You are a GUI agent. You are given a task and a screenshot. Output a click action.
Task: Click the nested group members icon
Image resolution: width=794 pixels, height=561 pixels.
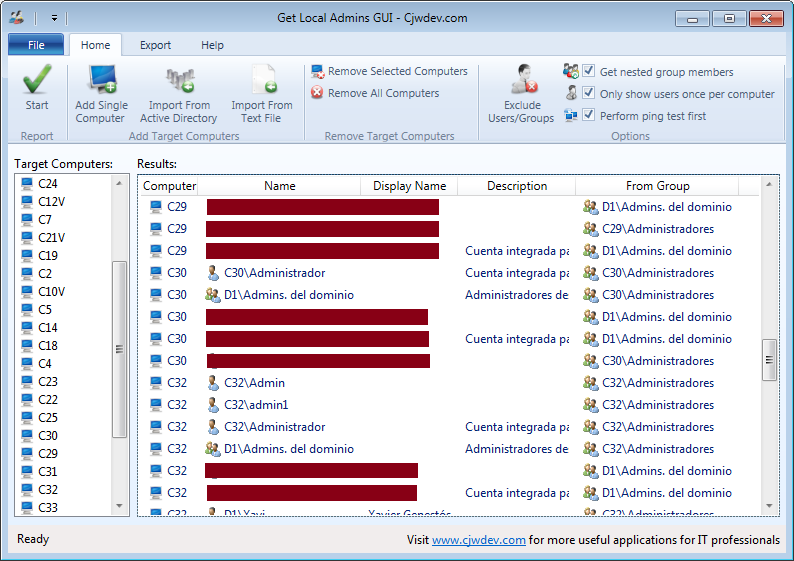pyautogui.click(x=571, y=71)
